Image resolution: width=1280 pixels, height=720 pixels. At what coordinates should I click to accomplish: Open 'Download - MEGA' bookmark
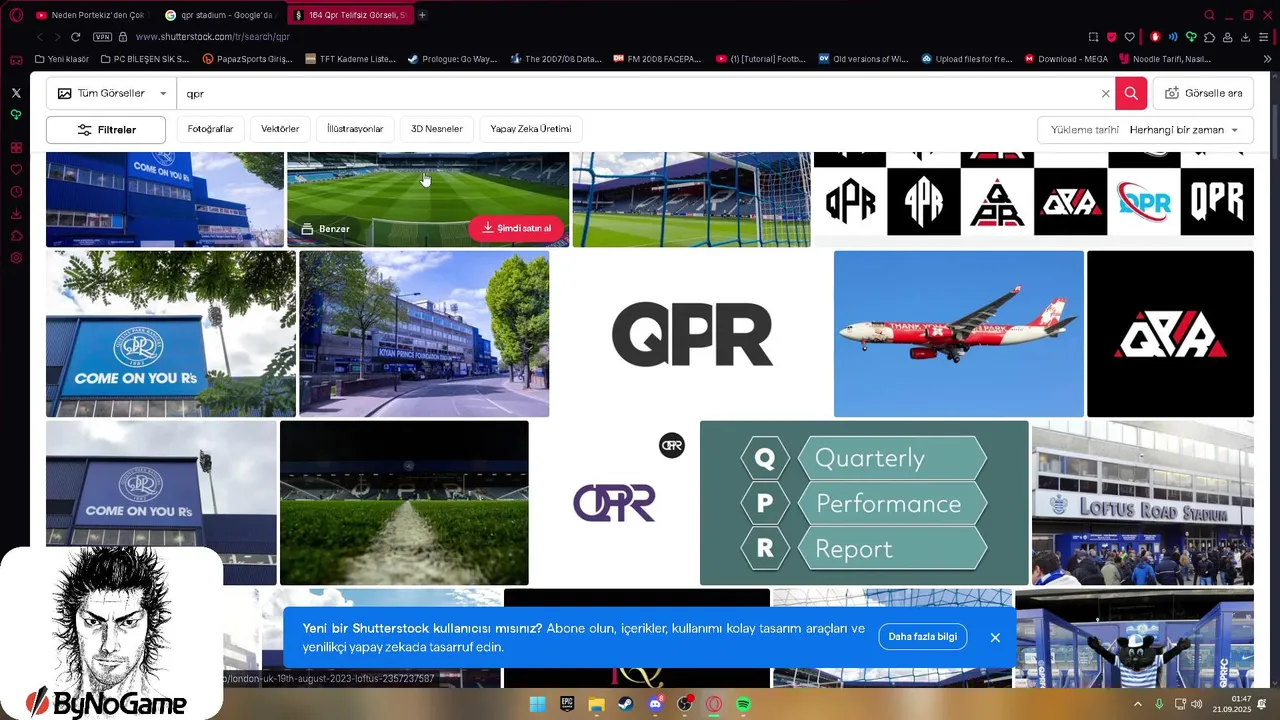click(1066, 59)
